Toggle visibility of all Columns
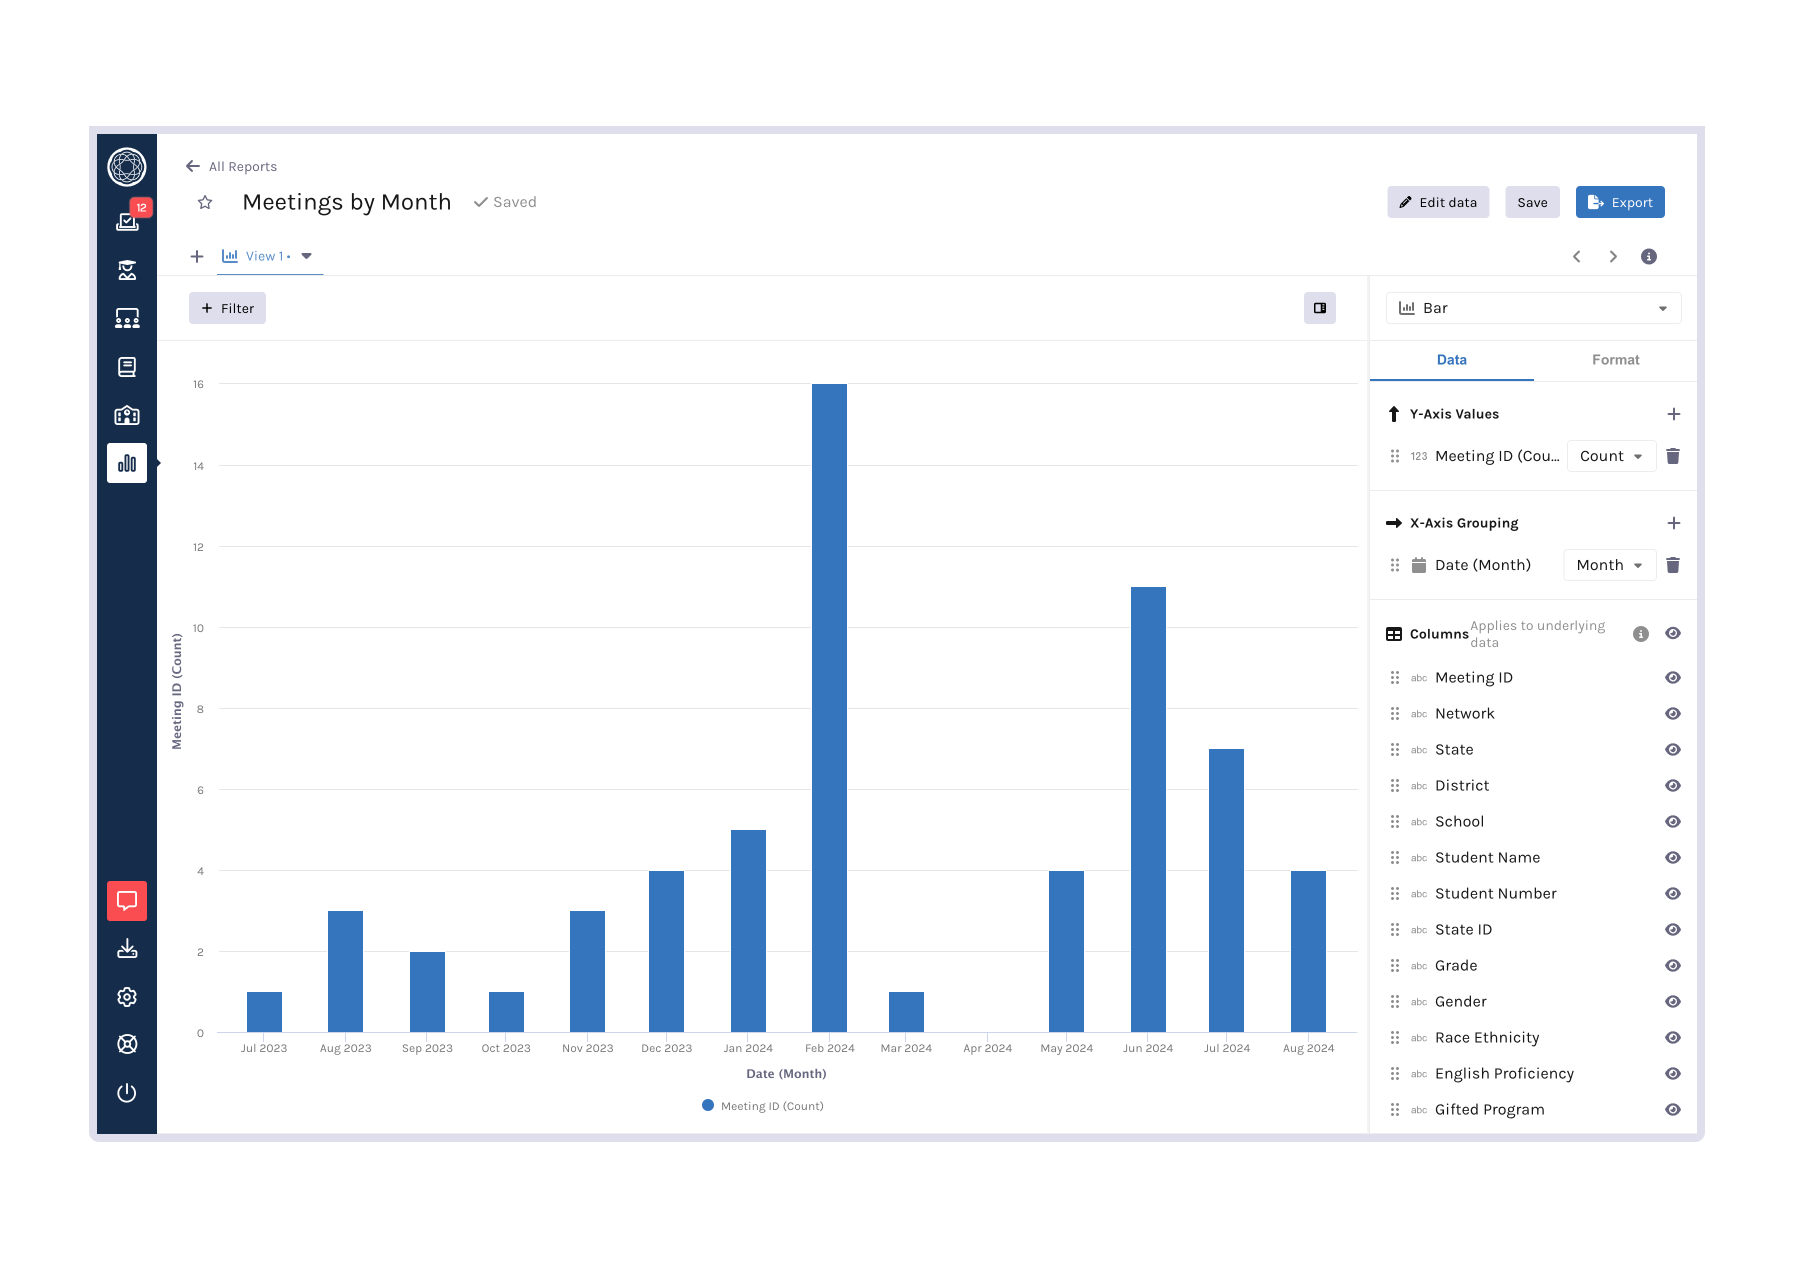1794x1268 pixels. click(x=1673, y=634)
